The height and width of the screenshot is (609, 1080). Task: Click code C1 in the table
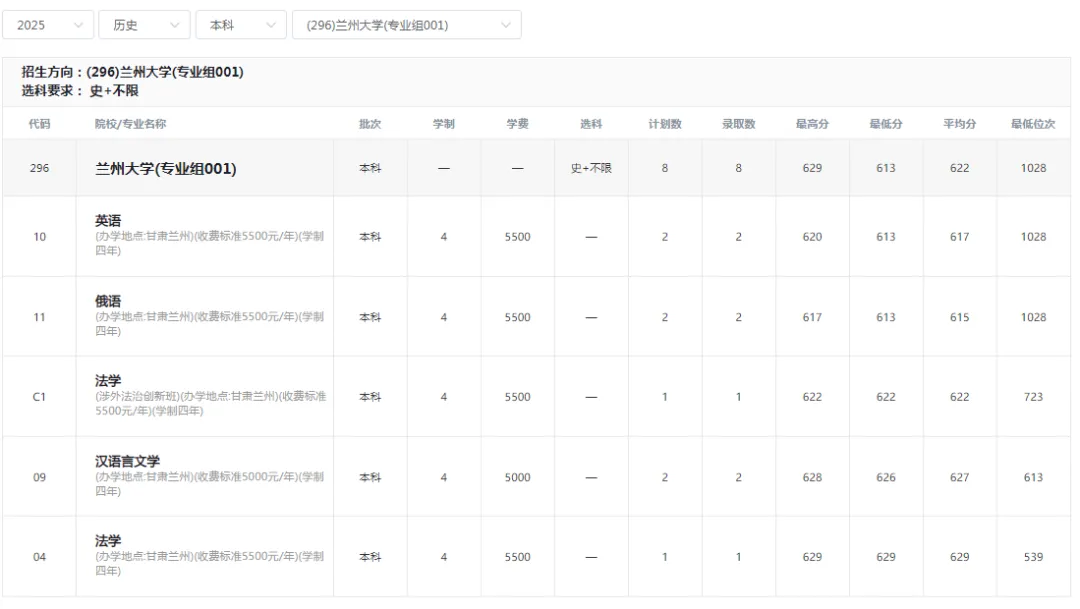point(39,398)
